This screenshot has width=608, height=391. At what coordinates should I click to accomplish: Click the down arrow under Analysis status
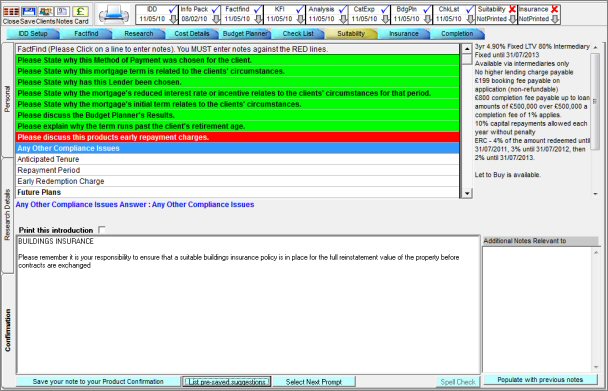pyautogui.click(x=343, y=19)
